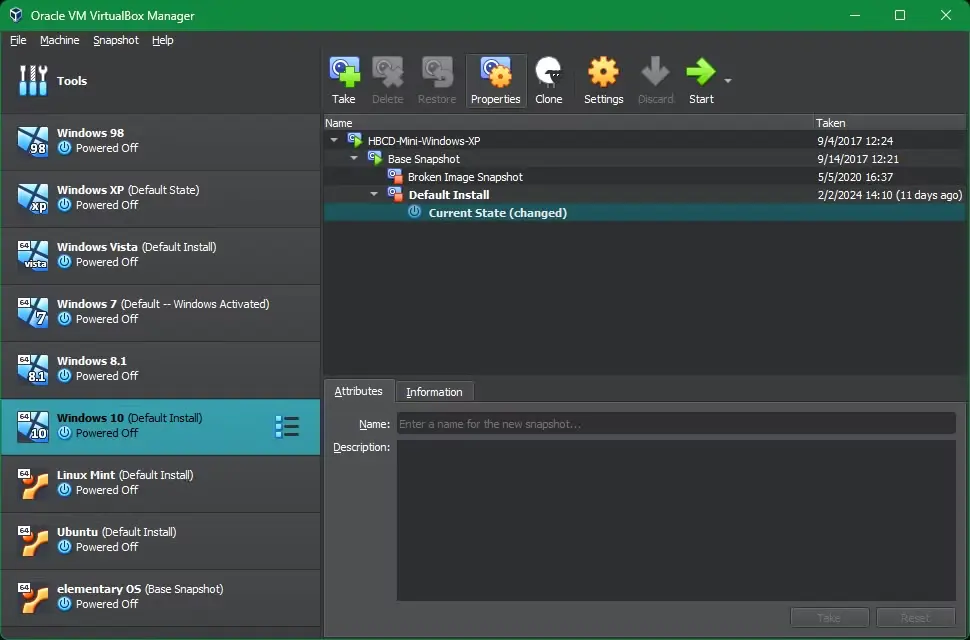Viewport: 970px width, 640px height.
Task: Click the Clone sheep icon
Action: (549, 72)
